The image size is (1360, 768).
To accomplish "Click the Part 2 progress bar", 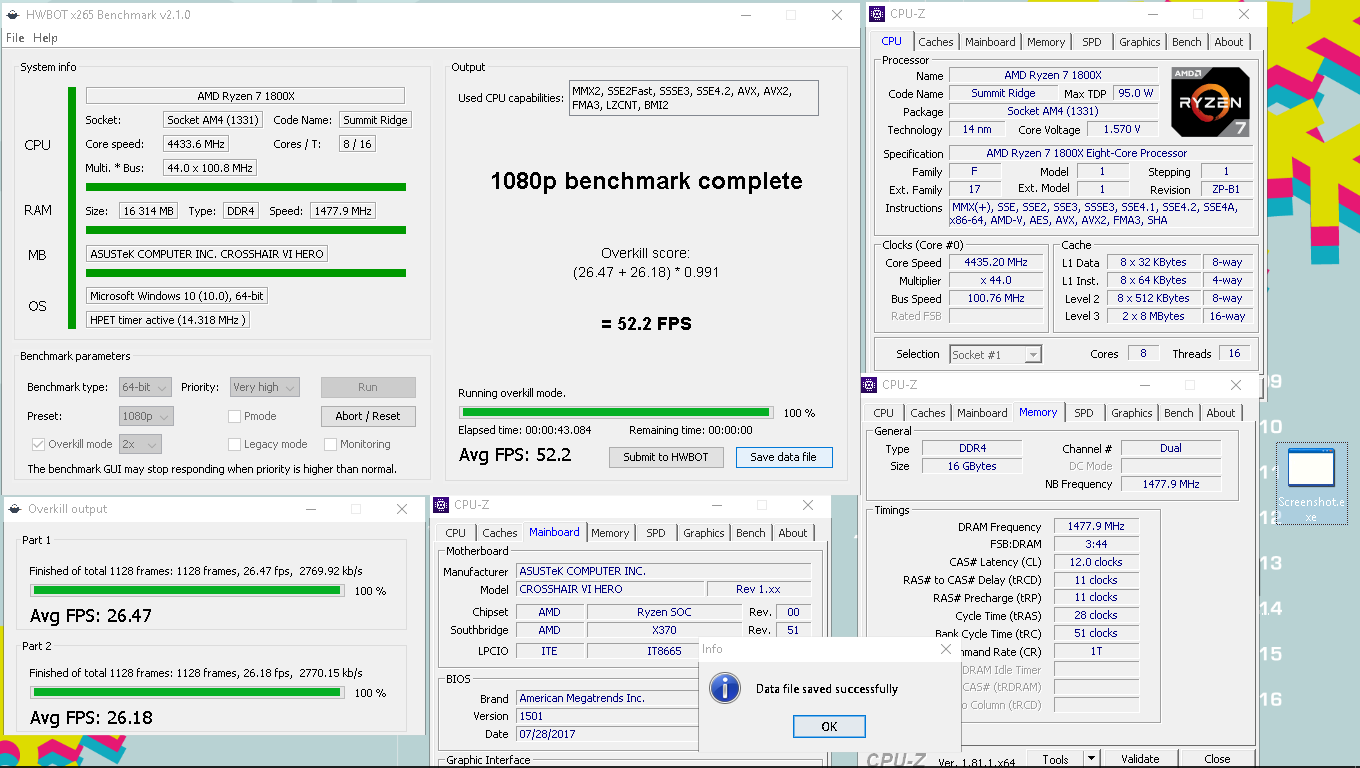I will pyautogui.click(x=187, y=692).
